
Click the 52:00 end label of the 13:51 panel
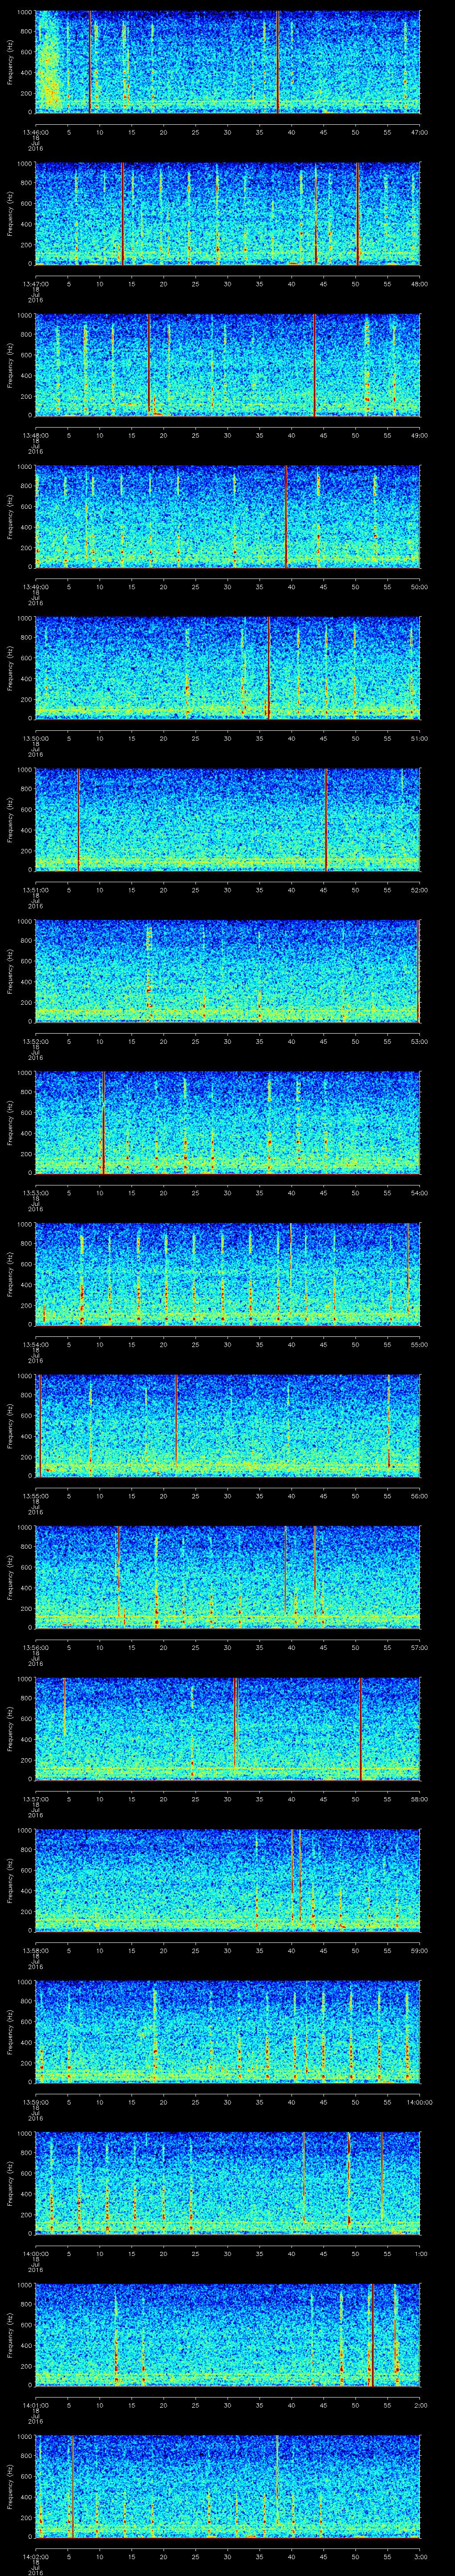420,890
